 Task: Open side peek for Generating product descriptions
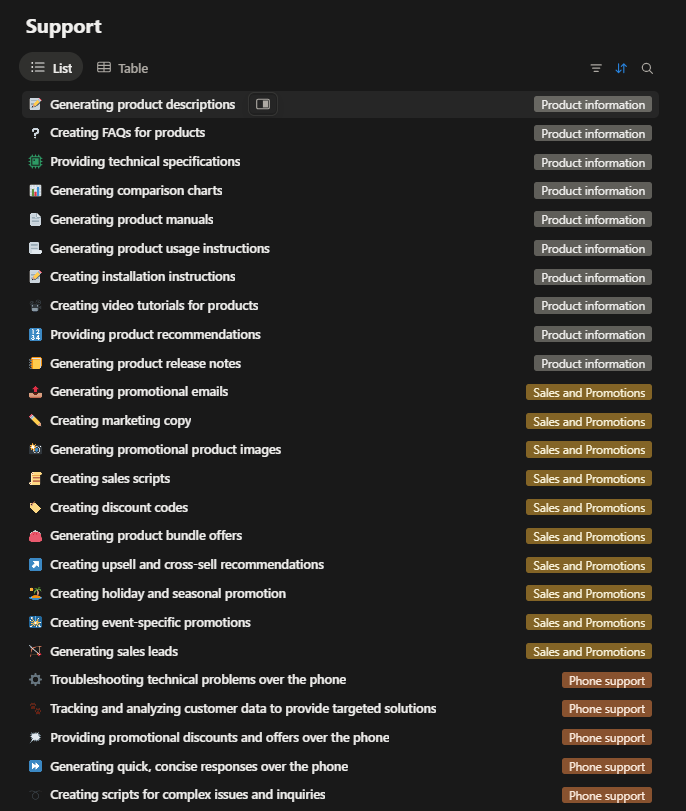262,103
